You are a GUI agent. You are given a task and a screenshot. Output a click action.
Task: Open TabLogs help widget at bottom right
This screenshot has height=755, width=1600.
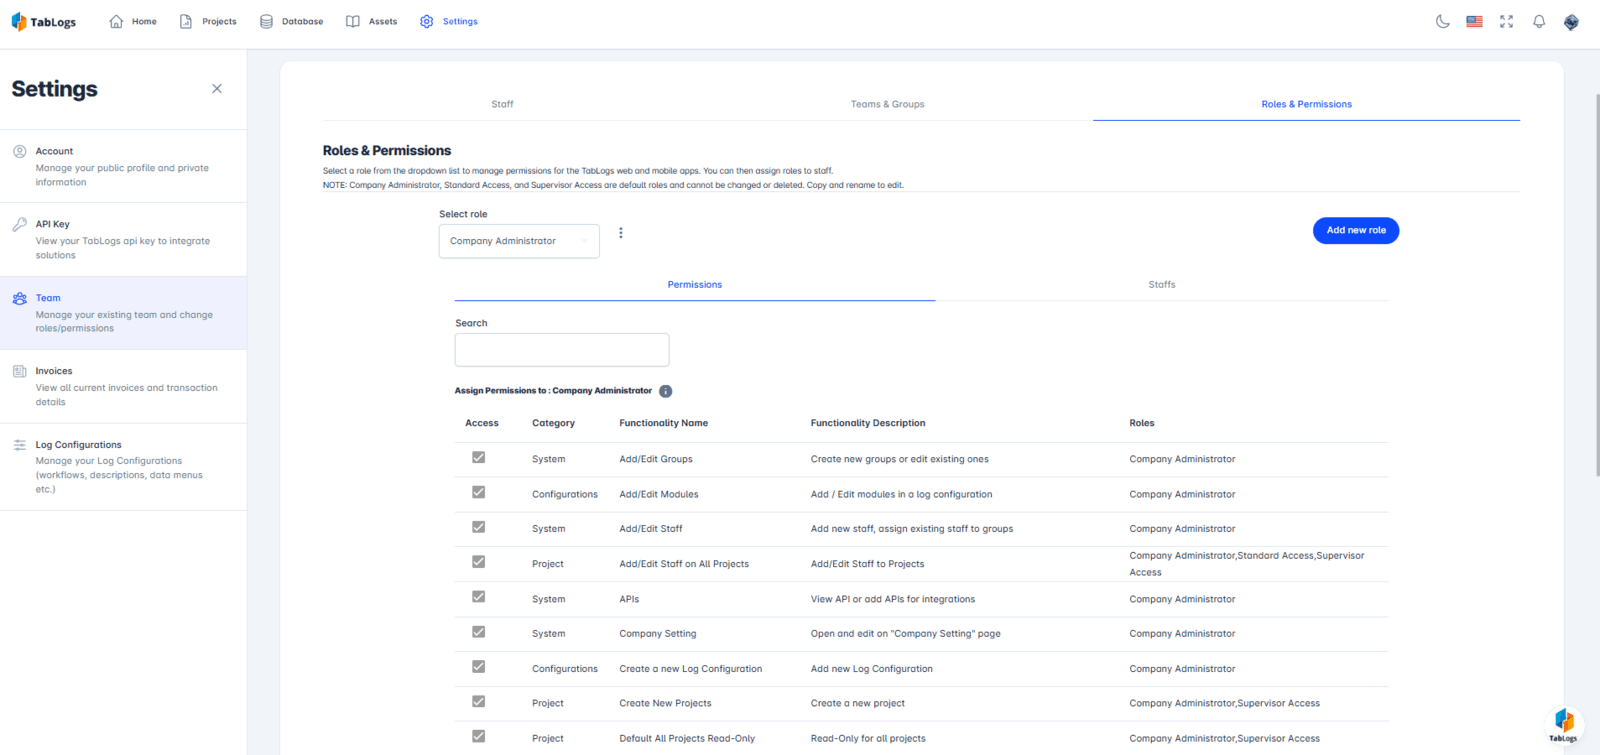(1564, 724)
